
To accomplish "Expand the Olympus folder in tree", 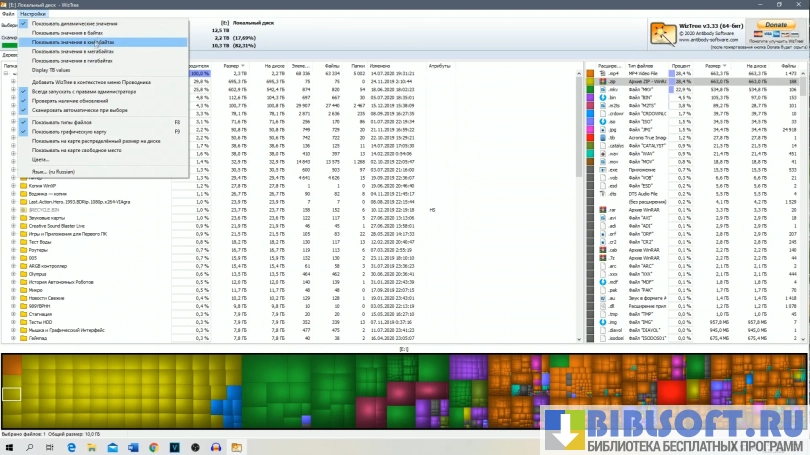I will (13, 274).
